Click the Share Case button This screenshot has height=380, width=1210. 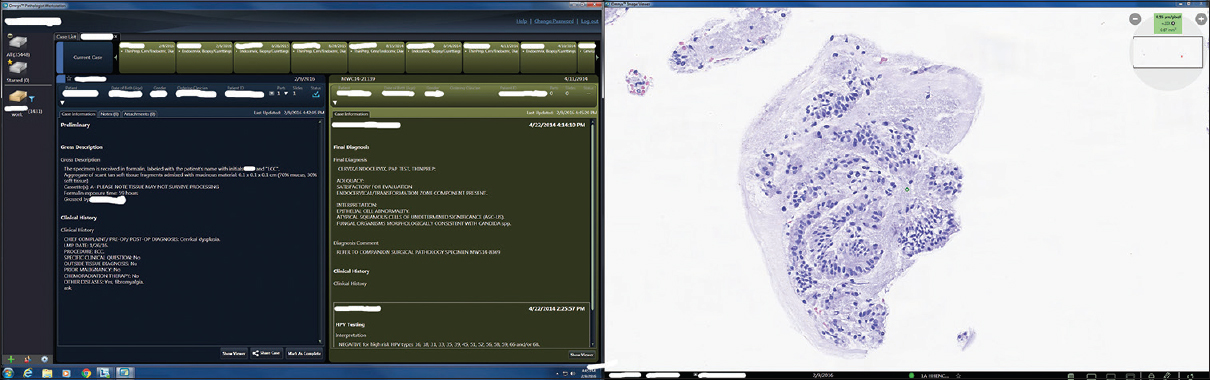267,353
